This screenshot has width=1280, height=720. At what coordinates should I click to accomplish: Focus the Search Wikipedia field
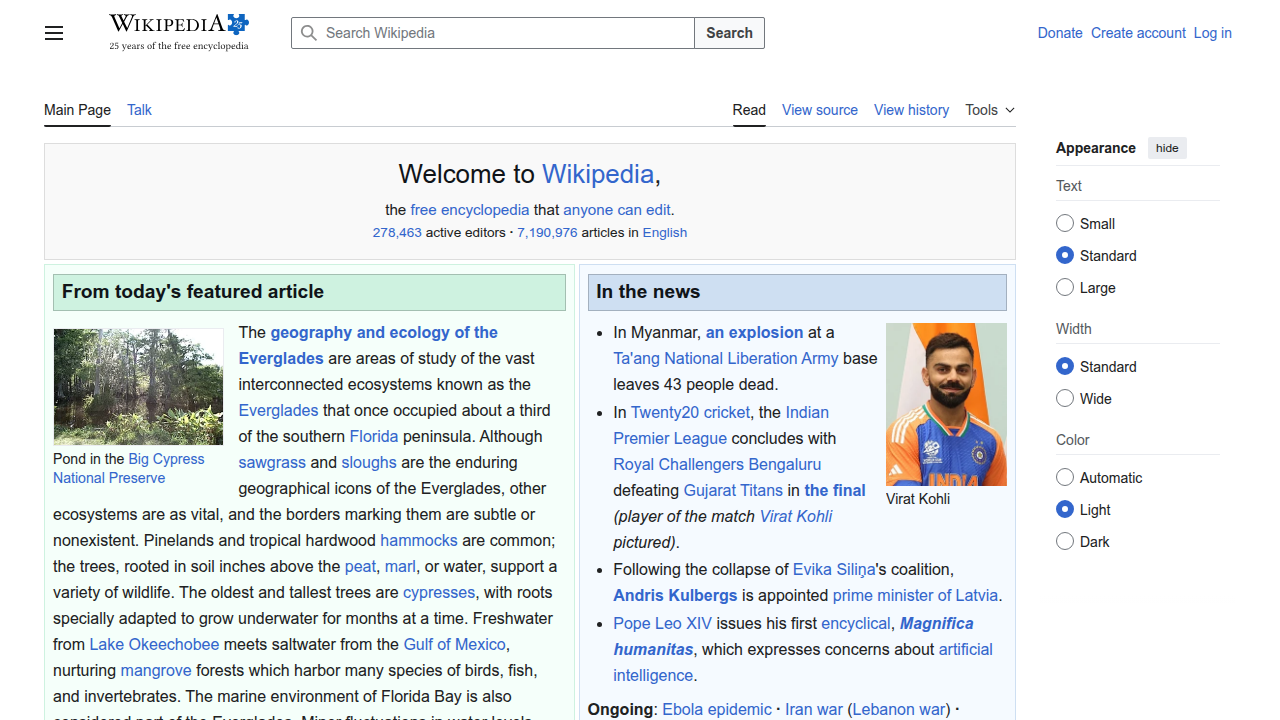point(493,33)
